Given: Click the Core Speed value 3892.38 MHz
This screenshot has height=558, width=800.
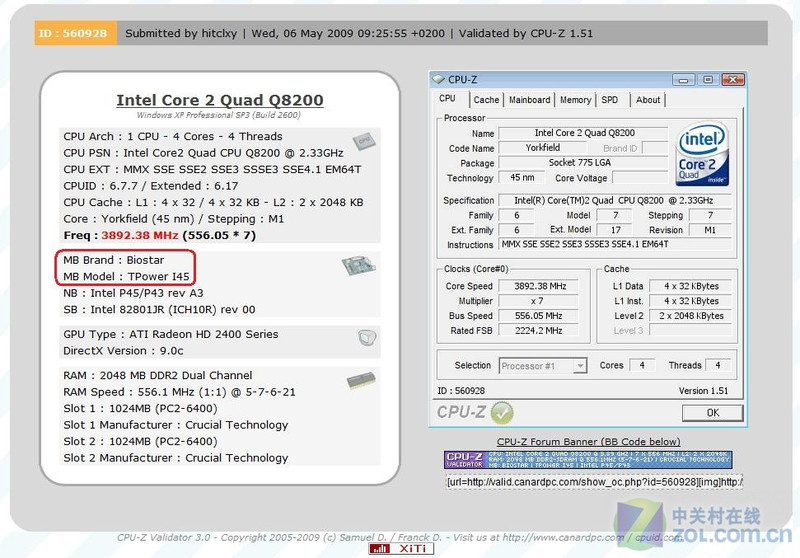Looking at the screenshot, I should (539, 286).
